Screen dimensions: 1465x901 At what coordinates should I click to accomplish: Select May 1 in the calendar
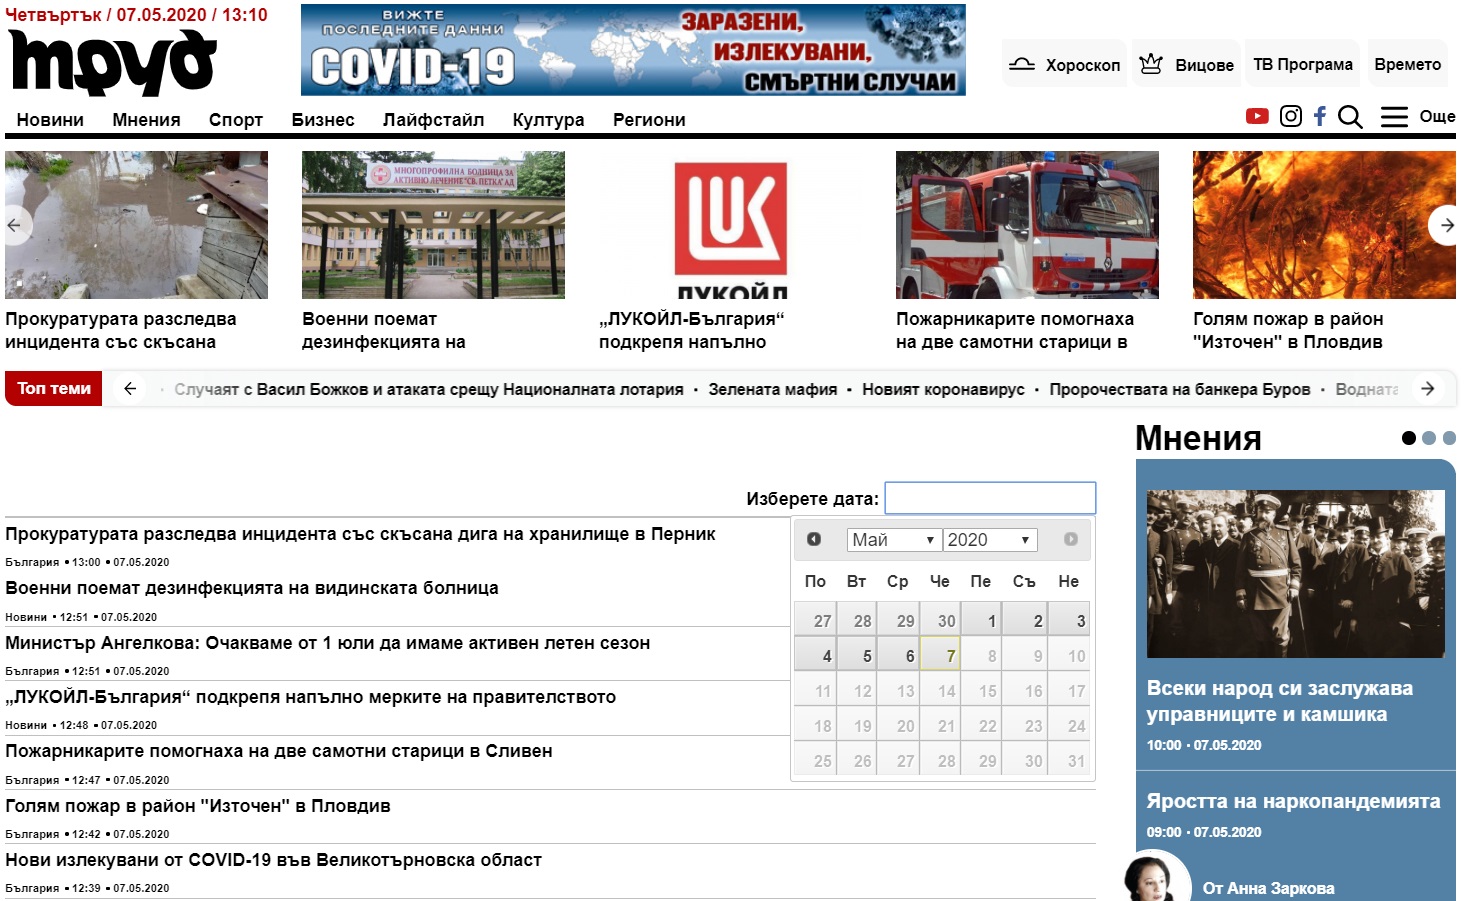click(x=982, y=621)
